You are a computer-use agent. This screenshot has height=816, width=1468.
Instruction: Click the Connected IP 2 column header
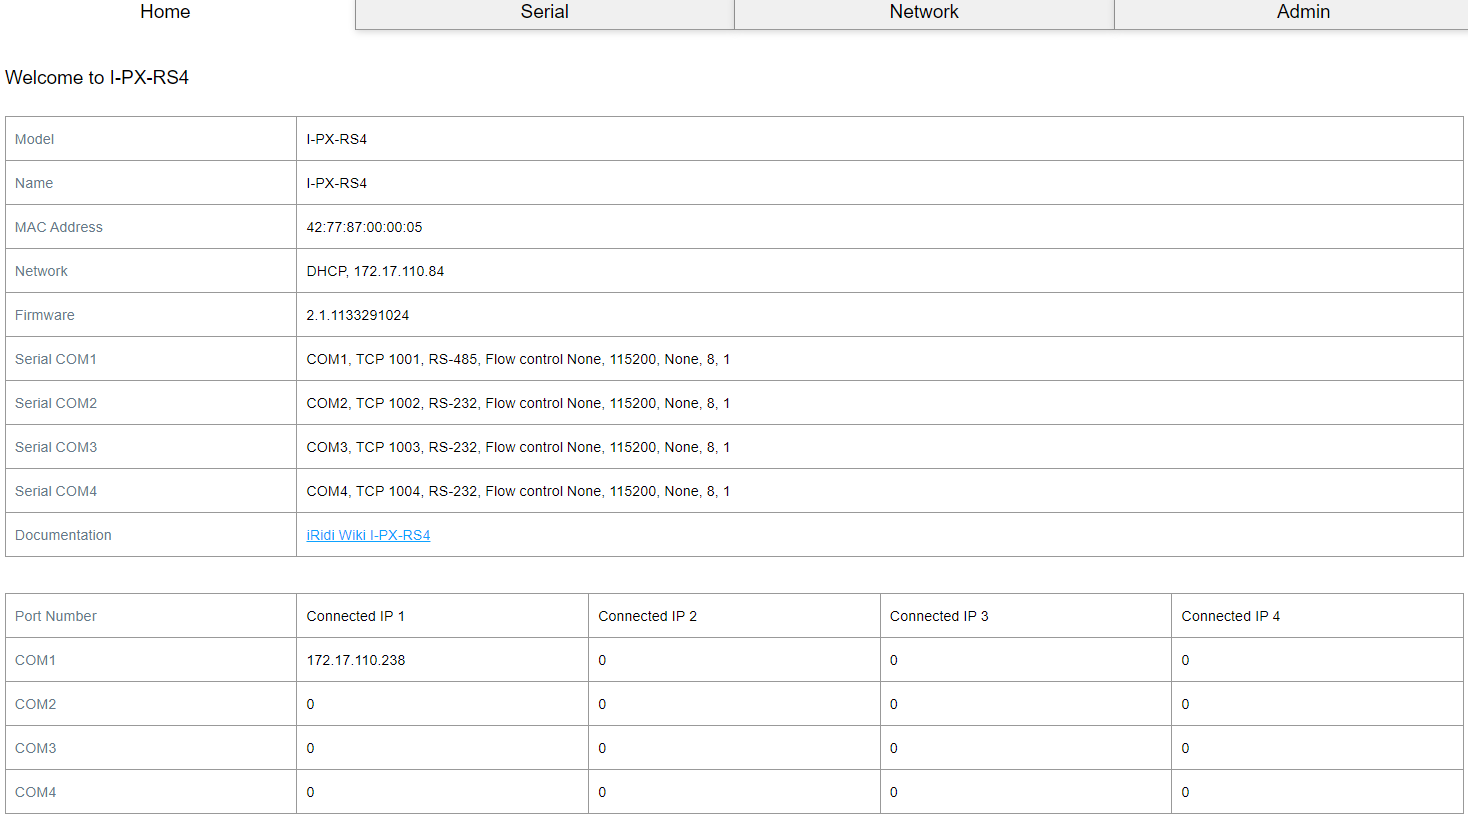tap(647, 616)
